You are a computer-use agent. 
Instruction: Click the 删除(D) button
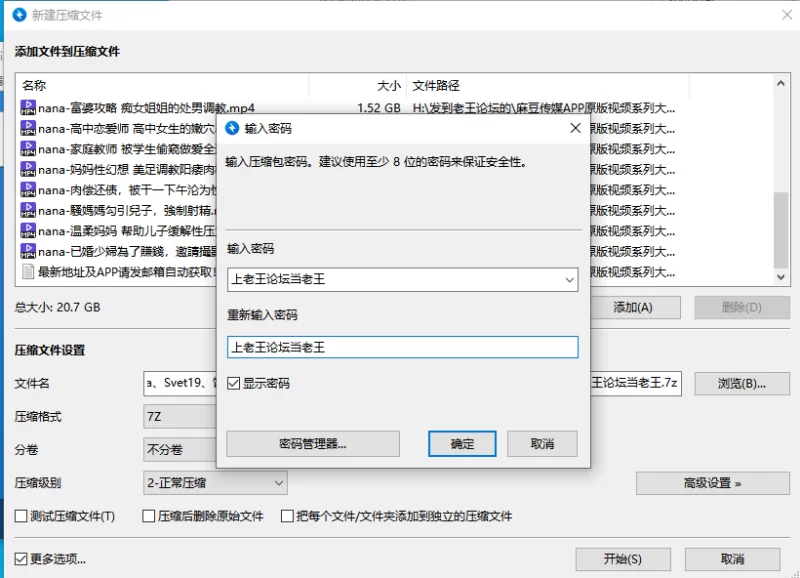[x=742, y=308]
